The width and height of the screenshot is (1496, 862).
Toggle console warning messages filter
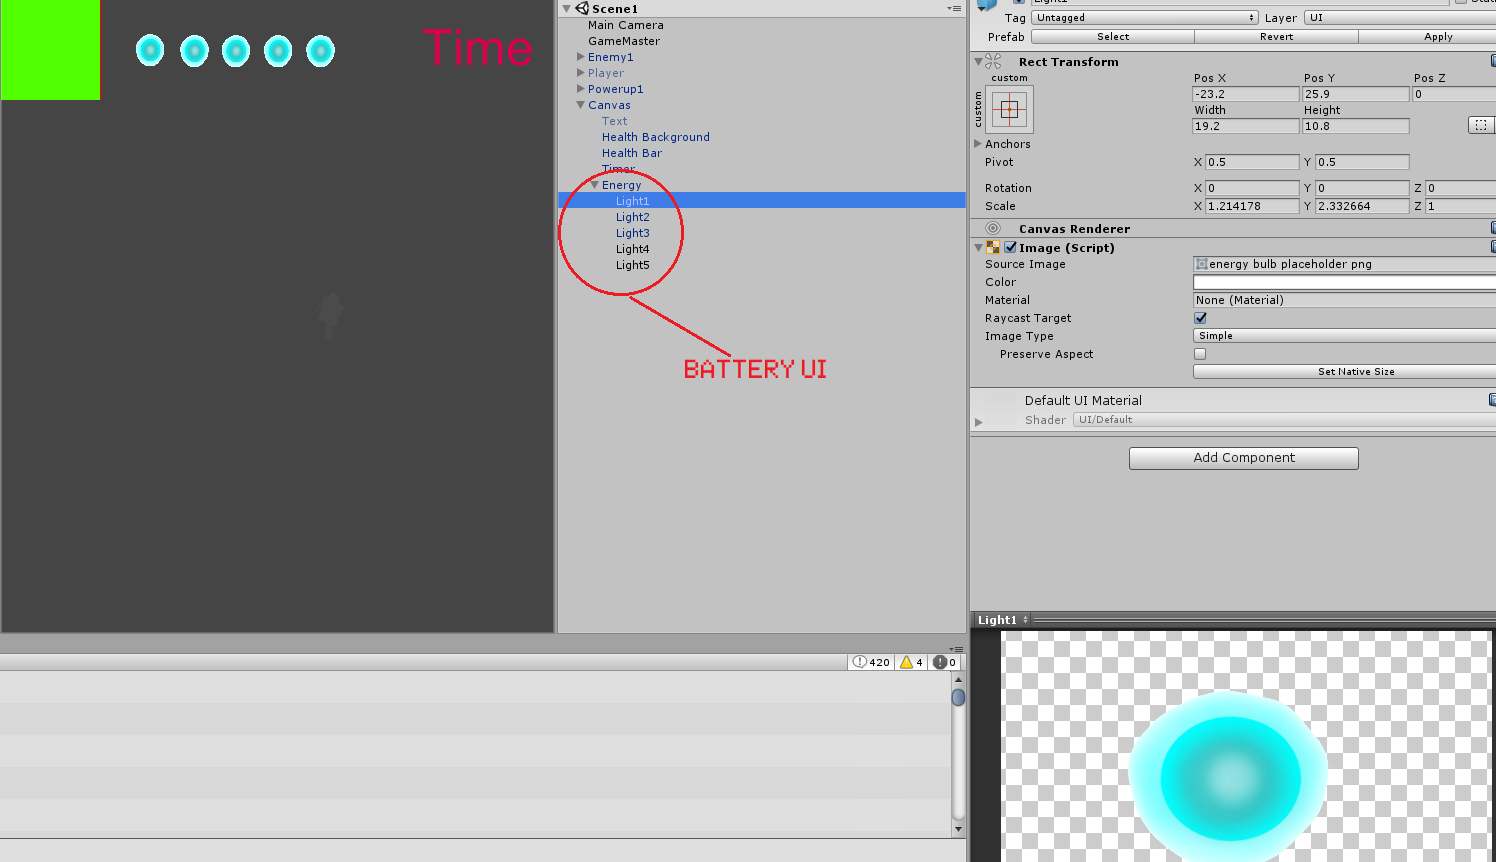coord(911,662)
